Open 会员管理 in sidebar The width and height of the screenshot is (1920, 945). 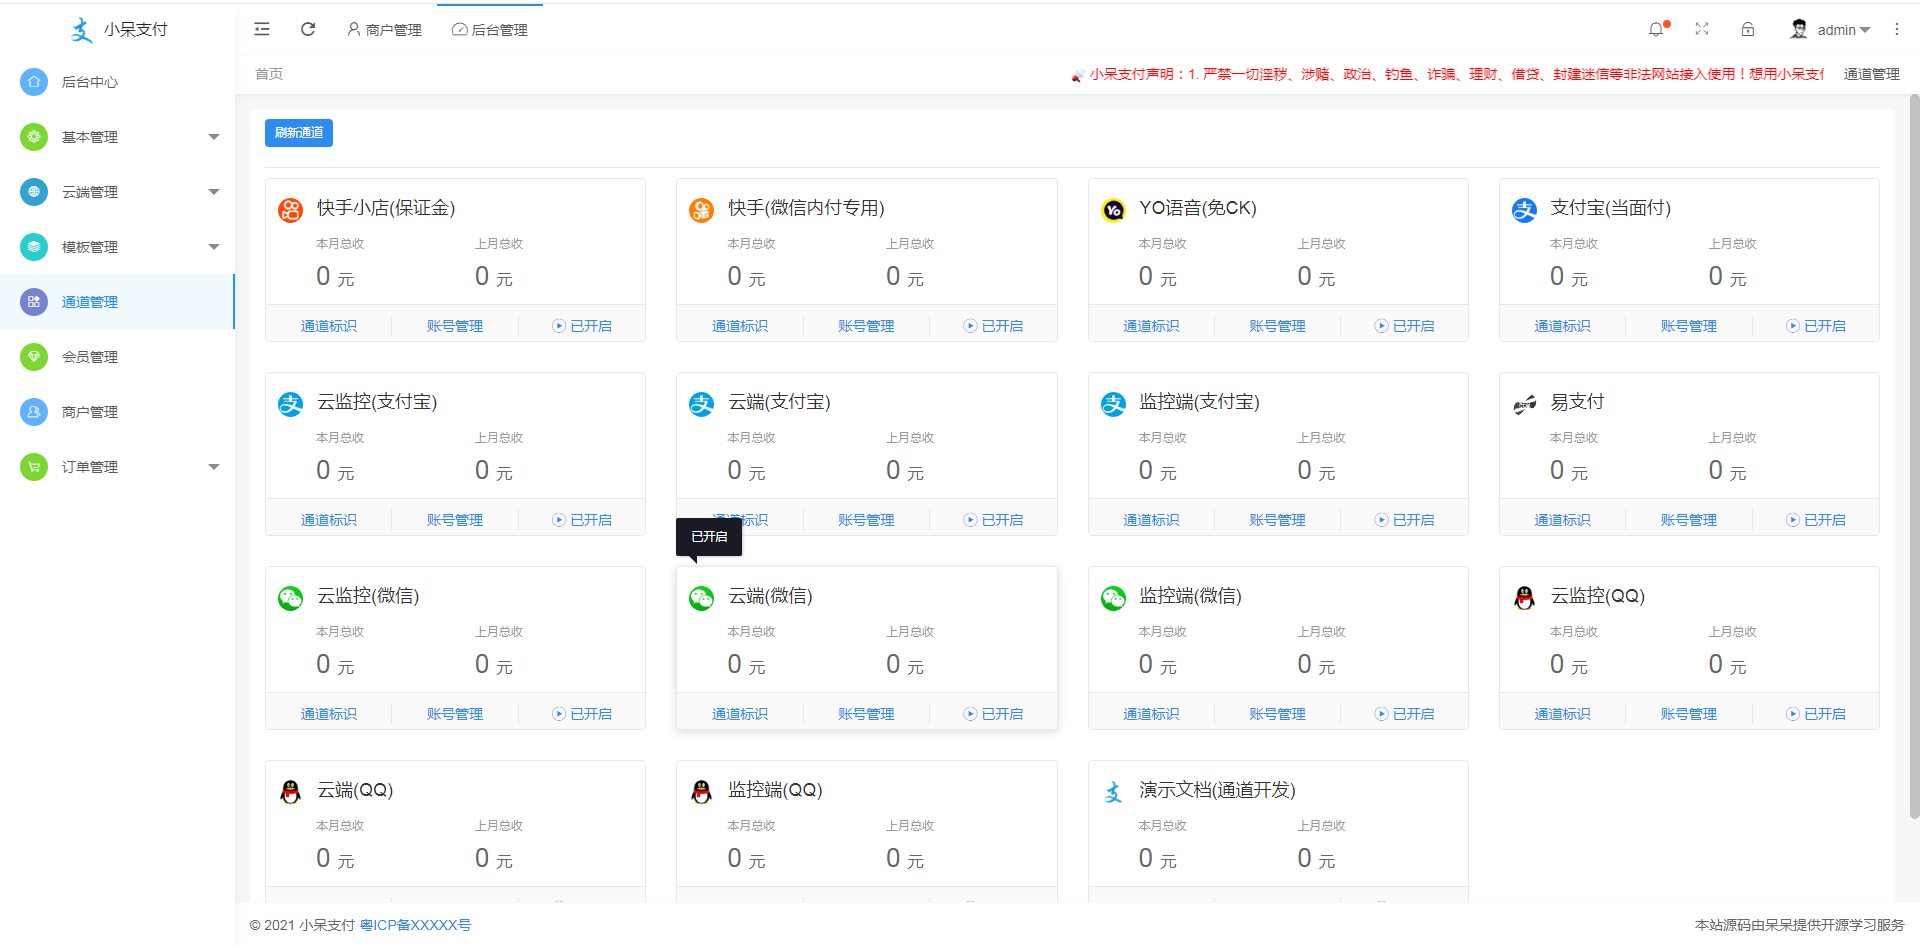click(x=117, y=357)
